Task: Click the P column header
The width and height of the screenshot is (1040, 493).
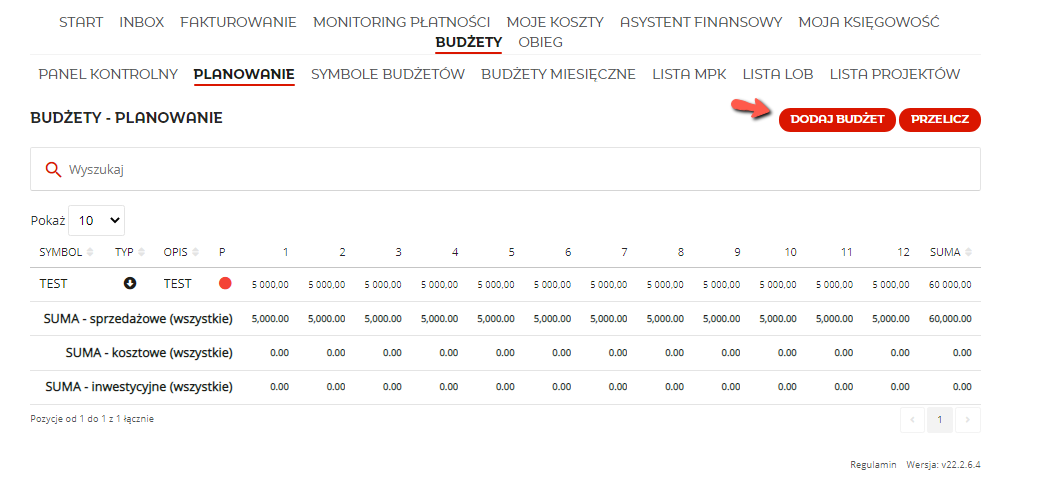Action: pyautogui.click(x=222, y=252)
